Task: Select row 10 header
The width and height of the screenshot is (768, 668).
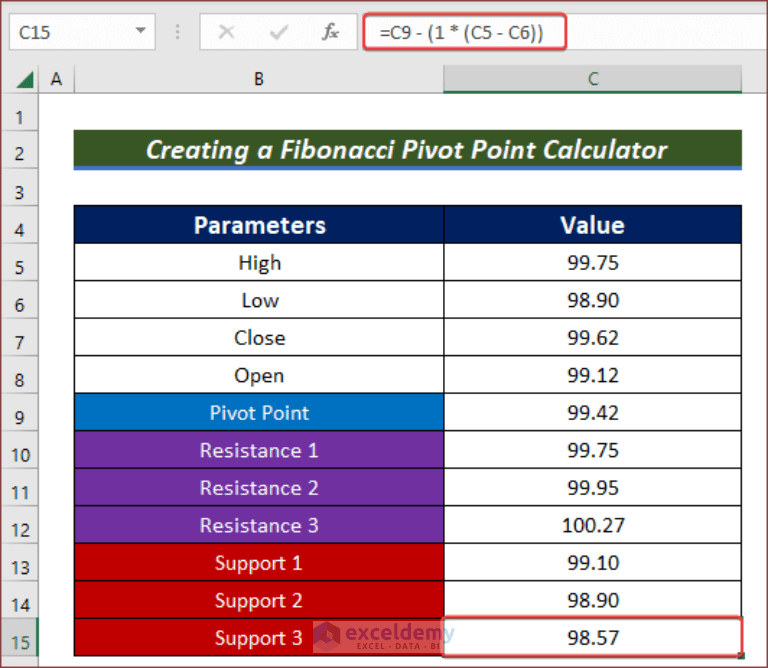Action: tap(20, 450)
